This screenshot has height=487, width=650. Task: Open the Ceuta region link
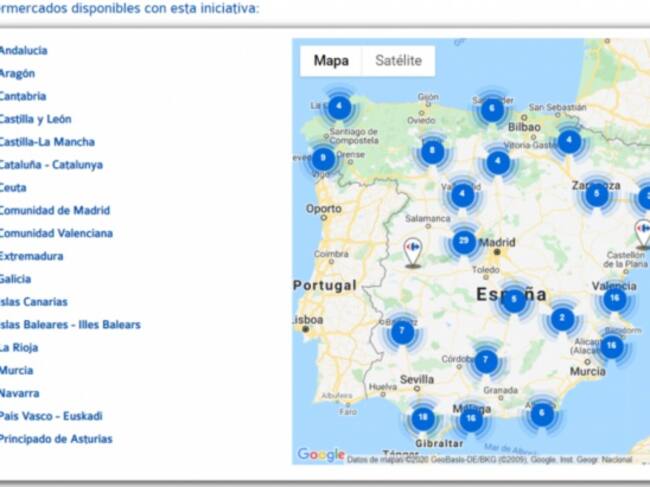coord(13,188)
